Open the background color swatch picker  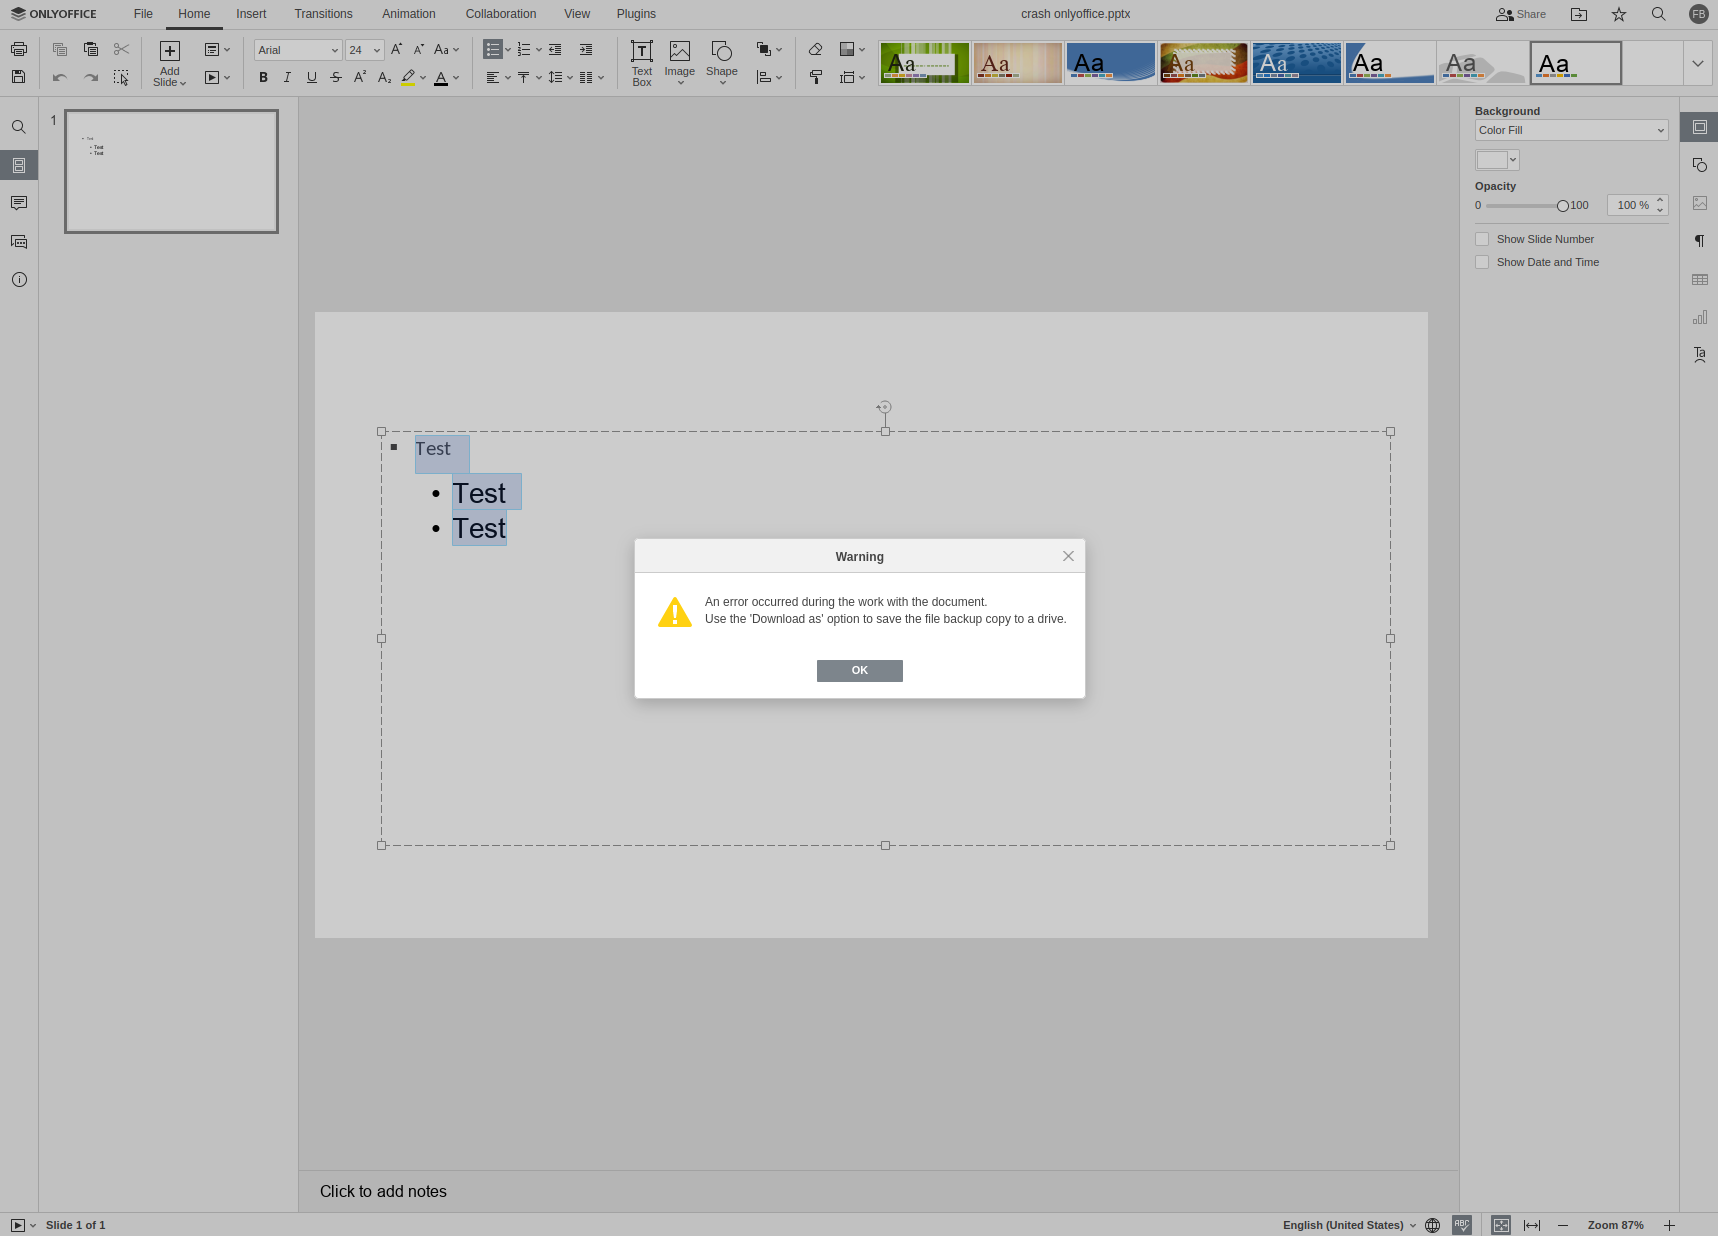coord(1495,159)
